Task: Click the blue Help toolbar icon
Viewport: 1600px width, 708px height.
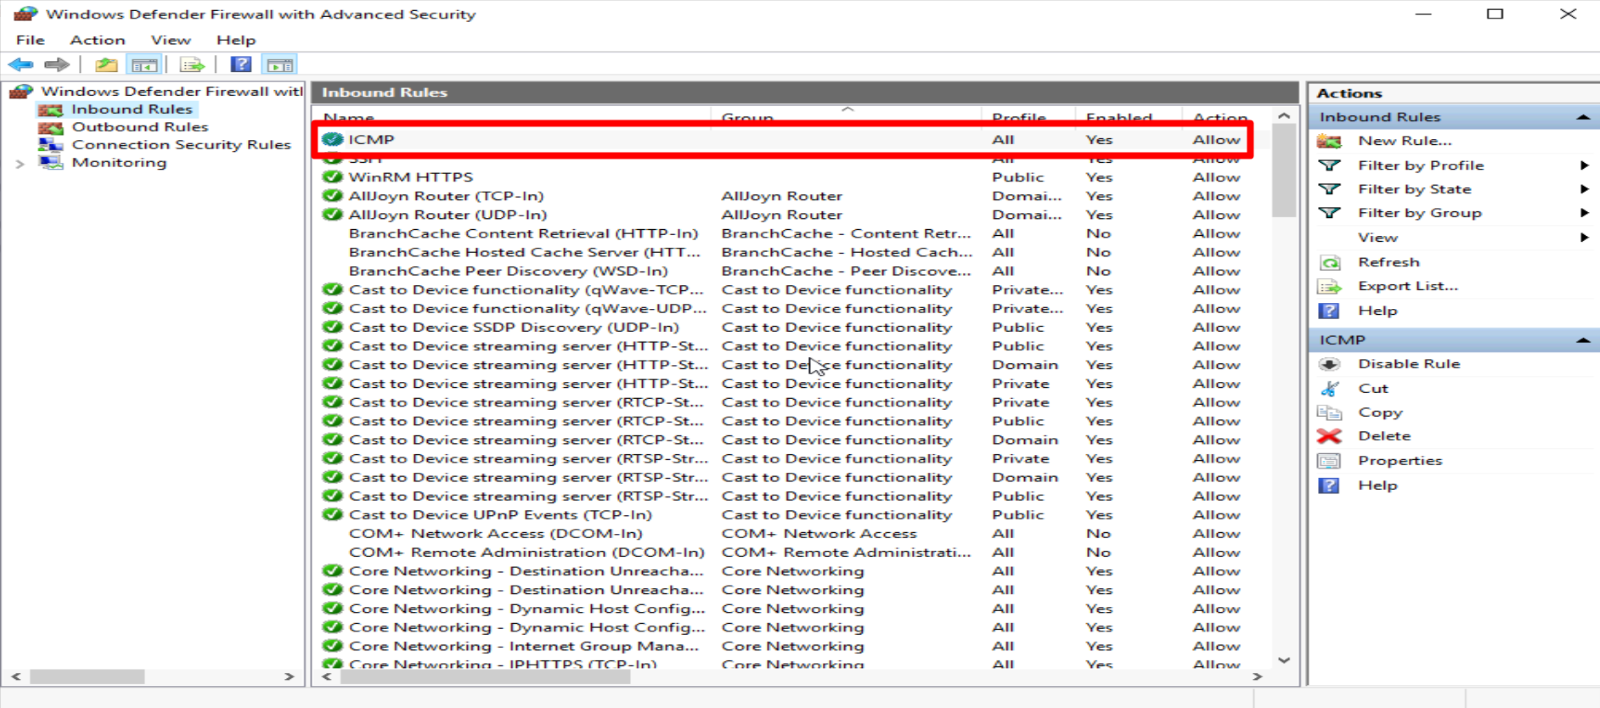Action: pos(241,65)
